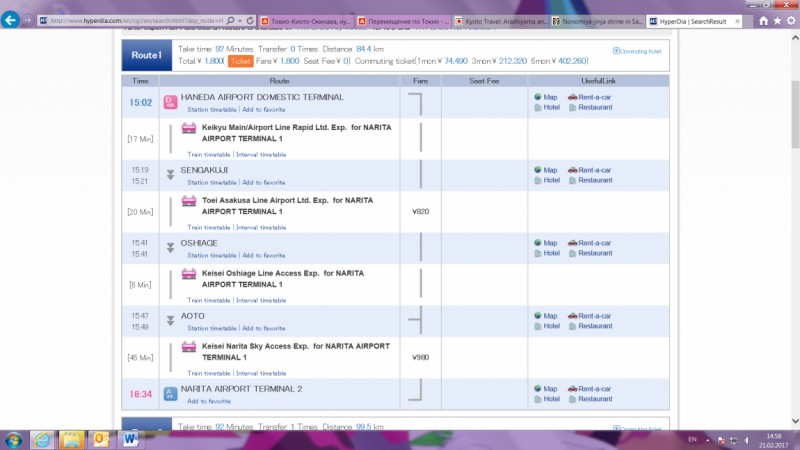Viewport: 800px width, 450px height.
Task: Open the Commuting ticket link
Action: [x=640, y=51]
